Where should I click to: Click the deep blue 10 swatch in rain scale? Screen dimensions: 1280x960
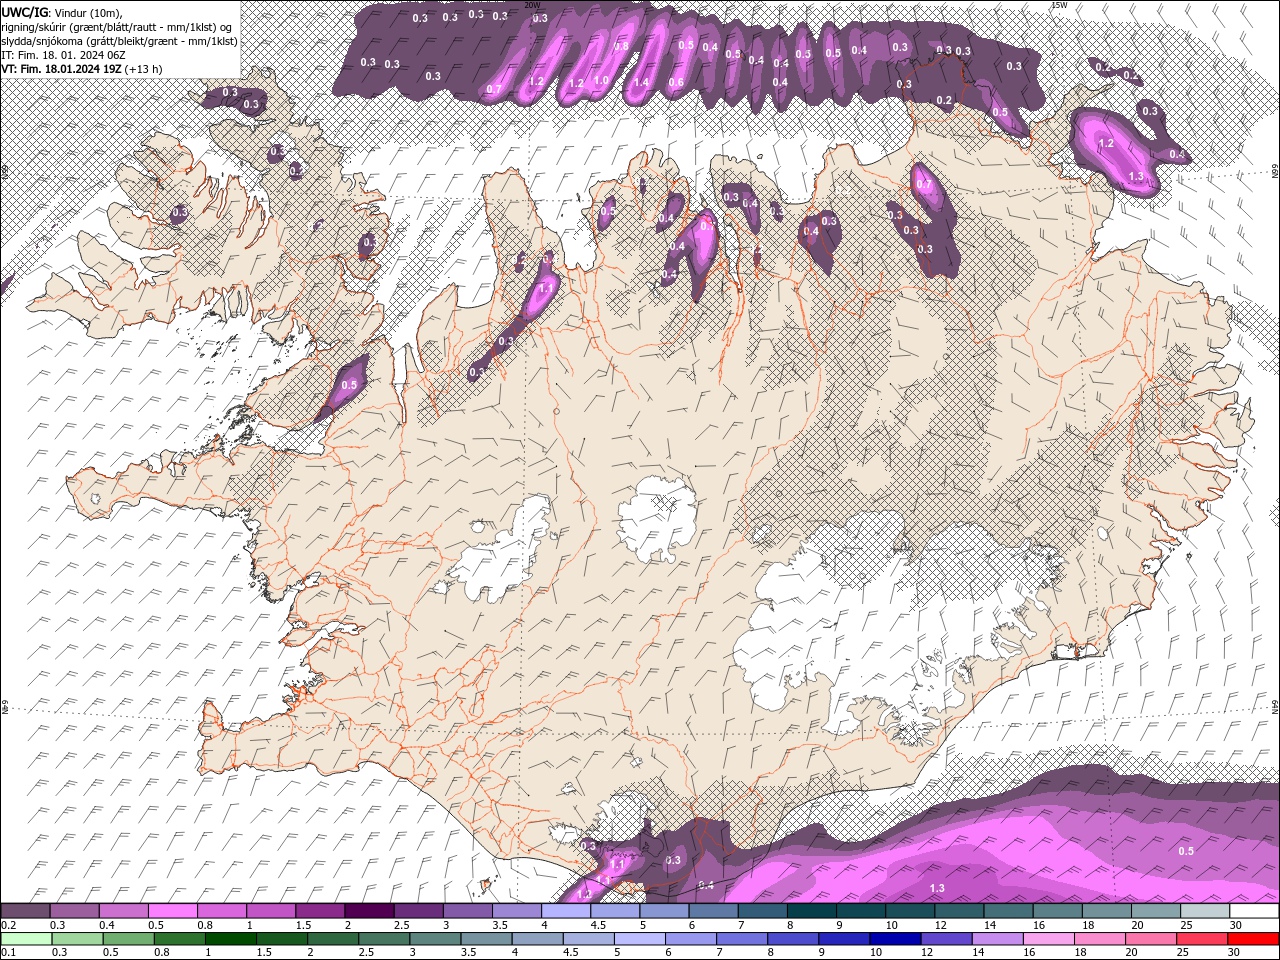pyautogui.click(x=895, y=938)
